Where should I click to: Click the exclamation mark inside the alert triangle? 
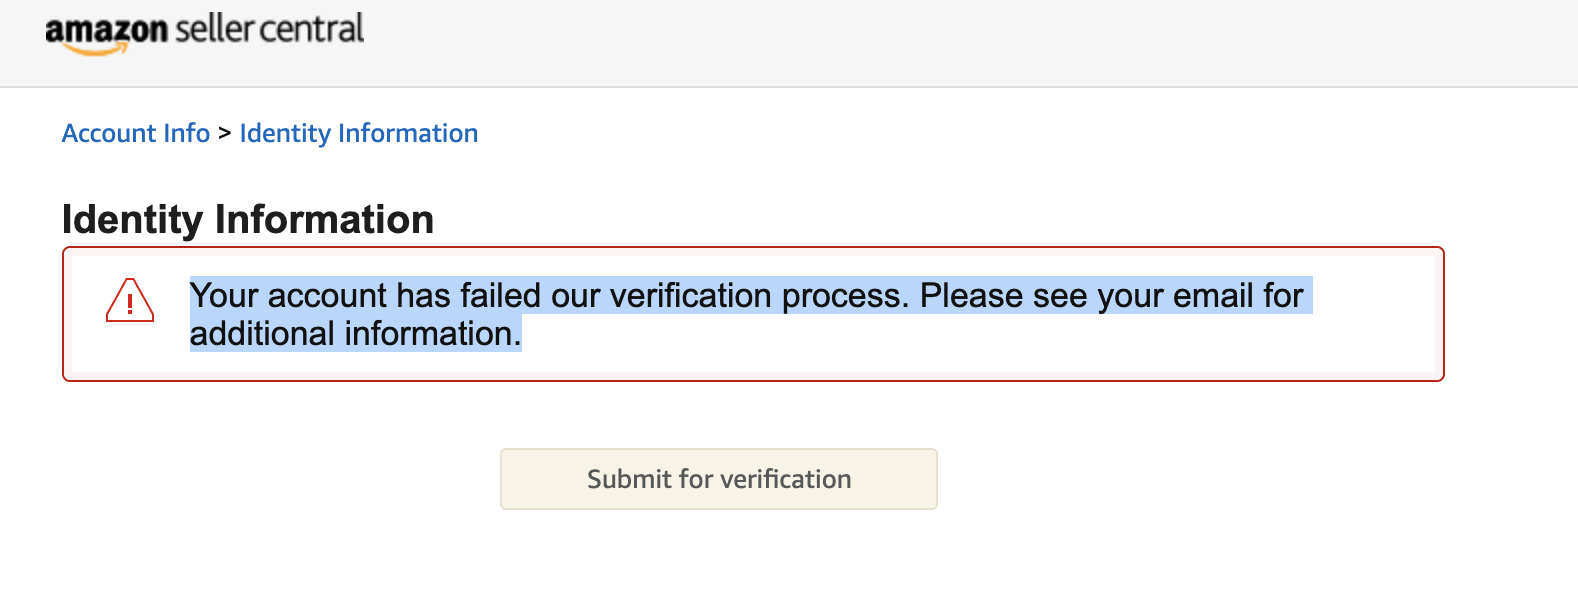point(130,304)
